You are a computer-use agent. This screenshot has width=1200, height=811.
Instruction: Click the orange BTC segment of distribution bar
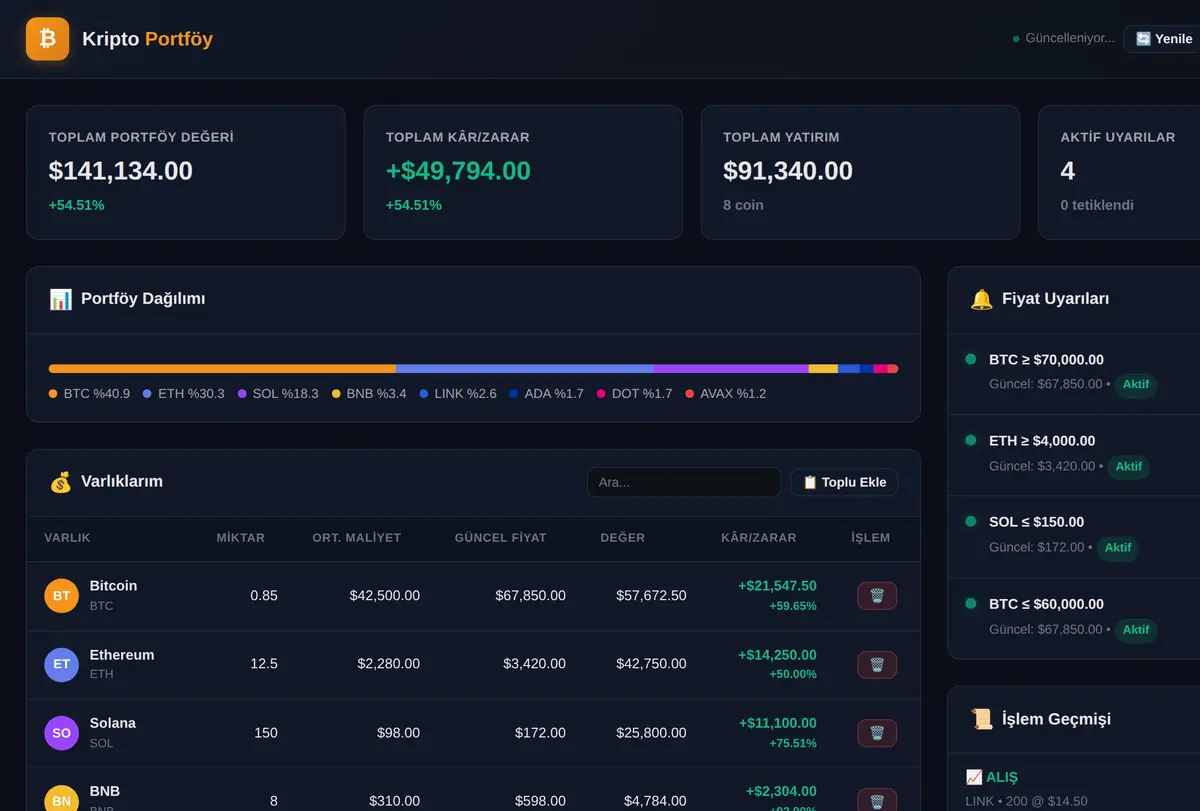[x=222, y=369]
